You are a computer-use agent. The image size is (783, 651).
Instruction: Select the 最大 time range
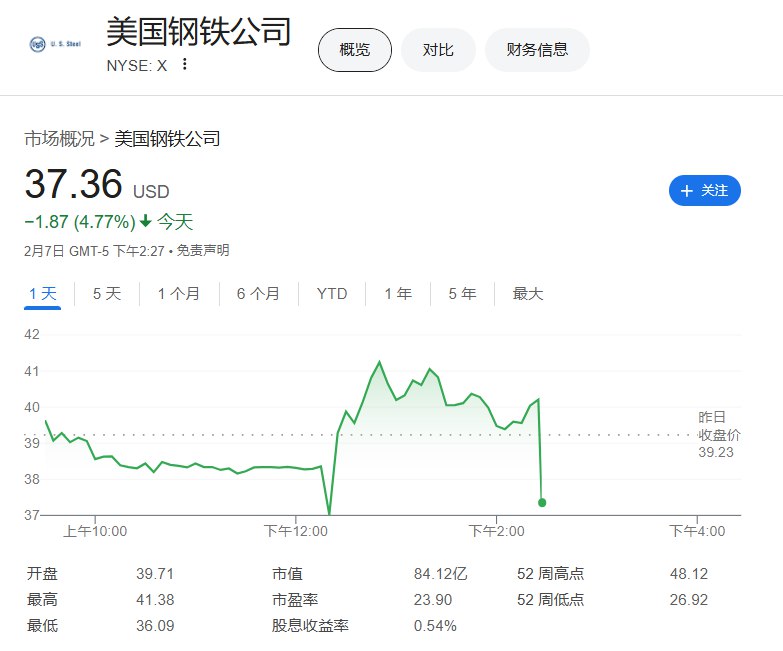528,294
